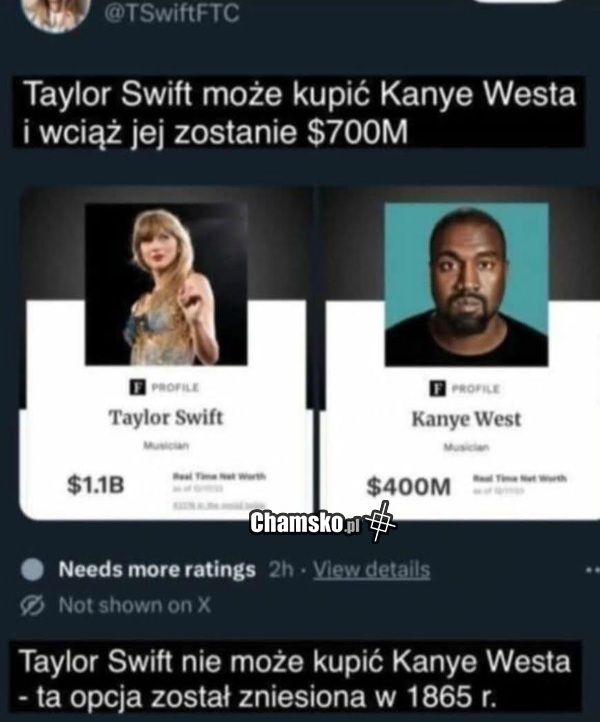Click the tweet text about $700M

pyautogui.click(x=299, y=113)
